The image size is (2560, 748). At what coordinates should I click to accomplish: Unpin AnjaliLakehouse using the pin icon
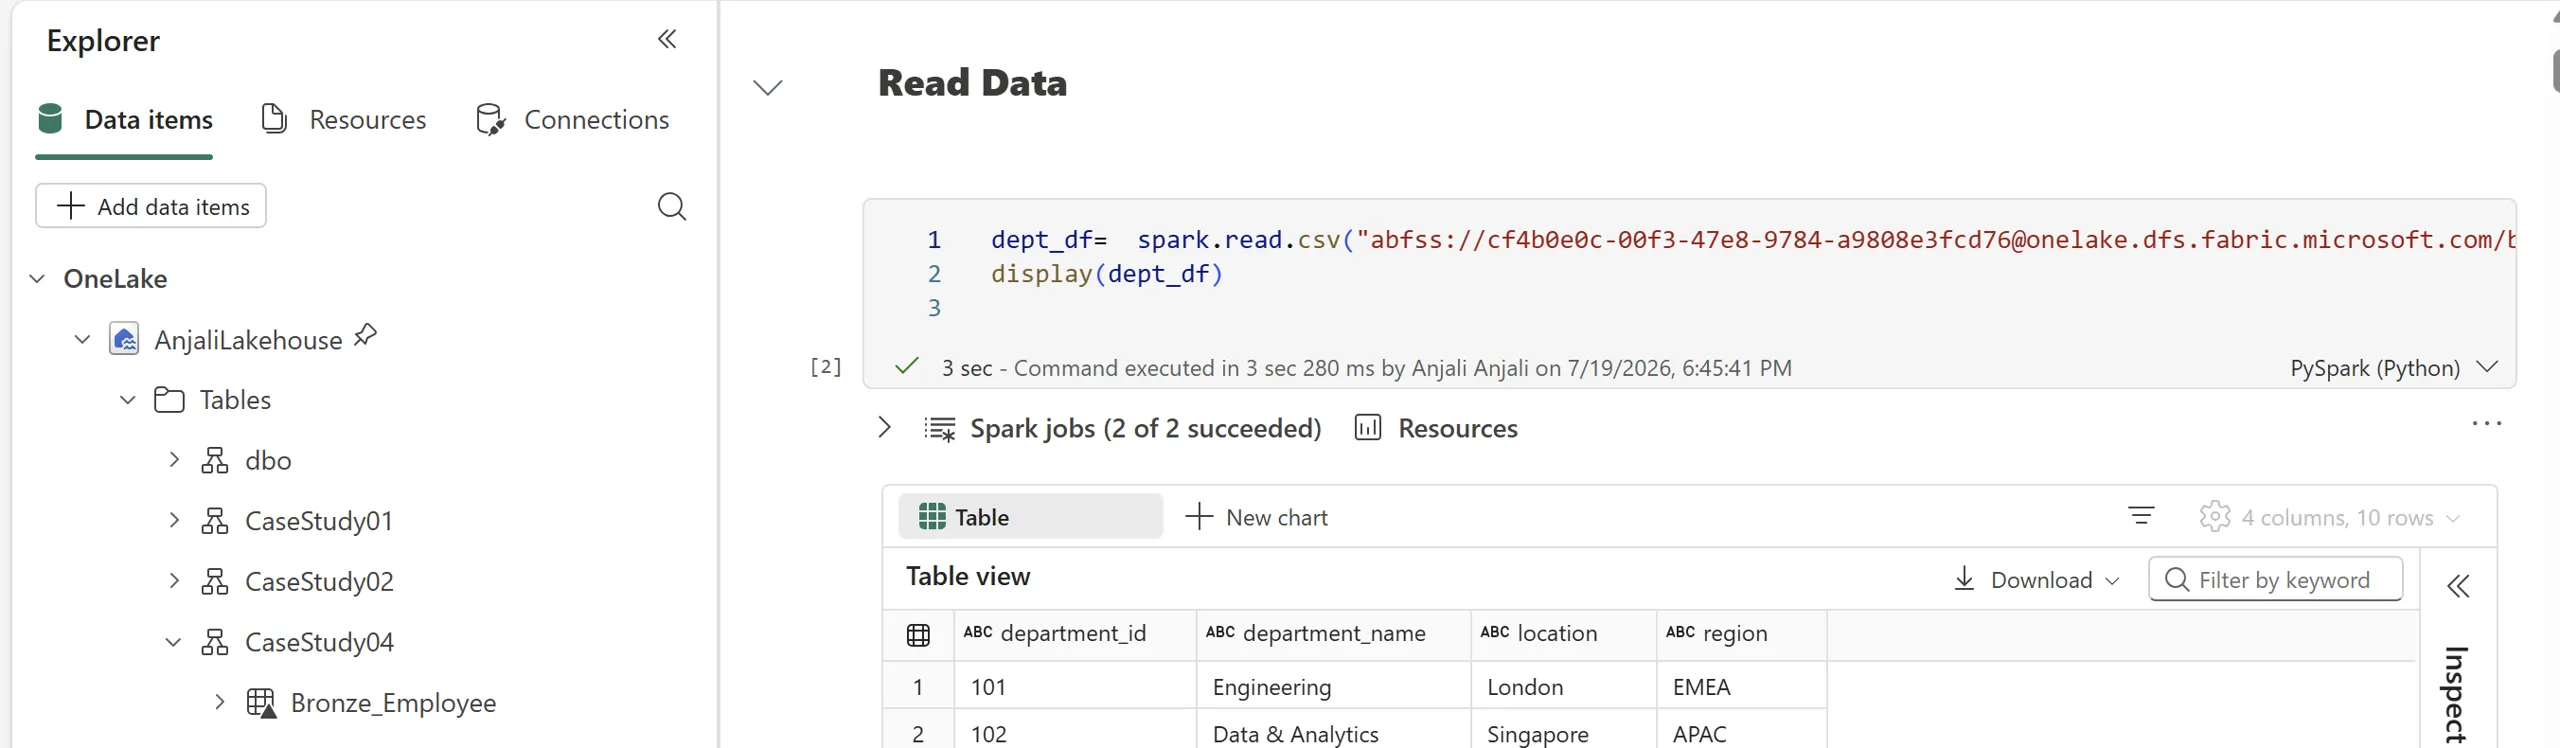pyautogui.click(x=366, y=335)
